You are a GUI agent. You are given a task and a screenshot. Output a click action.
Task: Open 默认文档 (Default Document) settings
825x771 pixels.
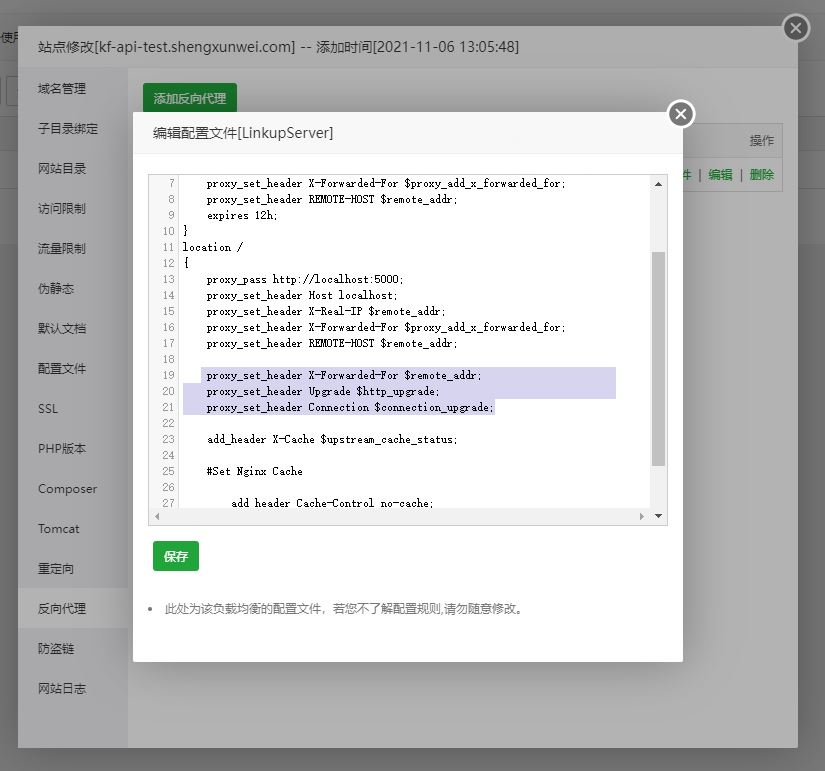[x=60, y=328]
